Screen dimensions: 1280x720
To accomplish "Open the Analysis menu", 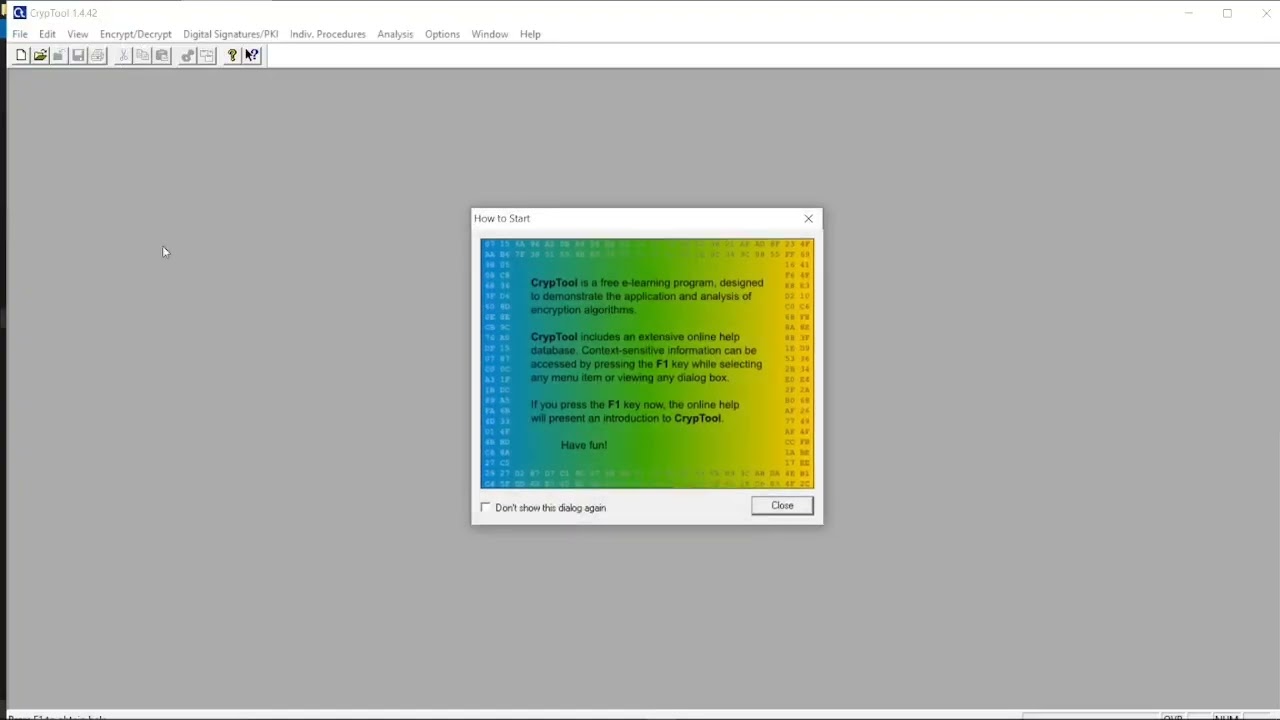I will (x=395, y=34).
